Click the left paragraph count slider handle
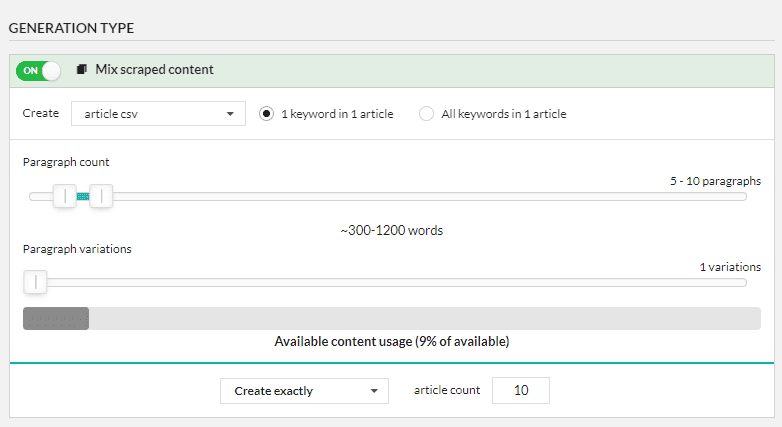782x427 pixels. pyautogui.click(x=65, y=196)
